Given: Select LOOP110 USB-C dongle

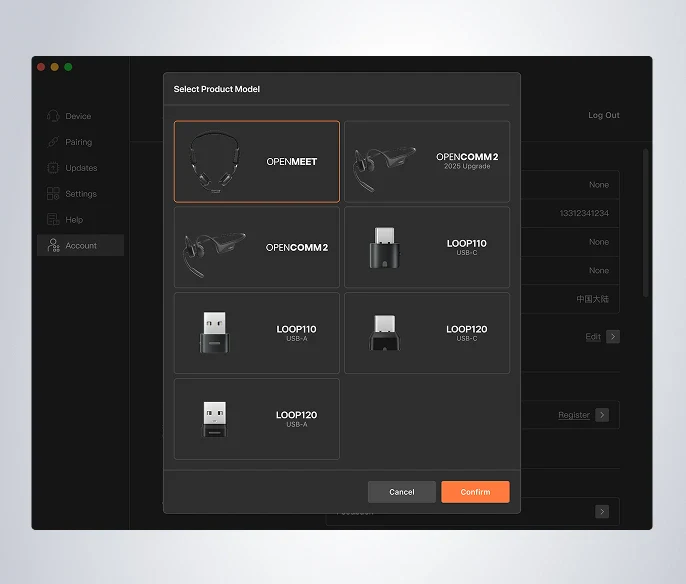Looking at the screenshot, I should [427, 247].
